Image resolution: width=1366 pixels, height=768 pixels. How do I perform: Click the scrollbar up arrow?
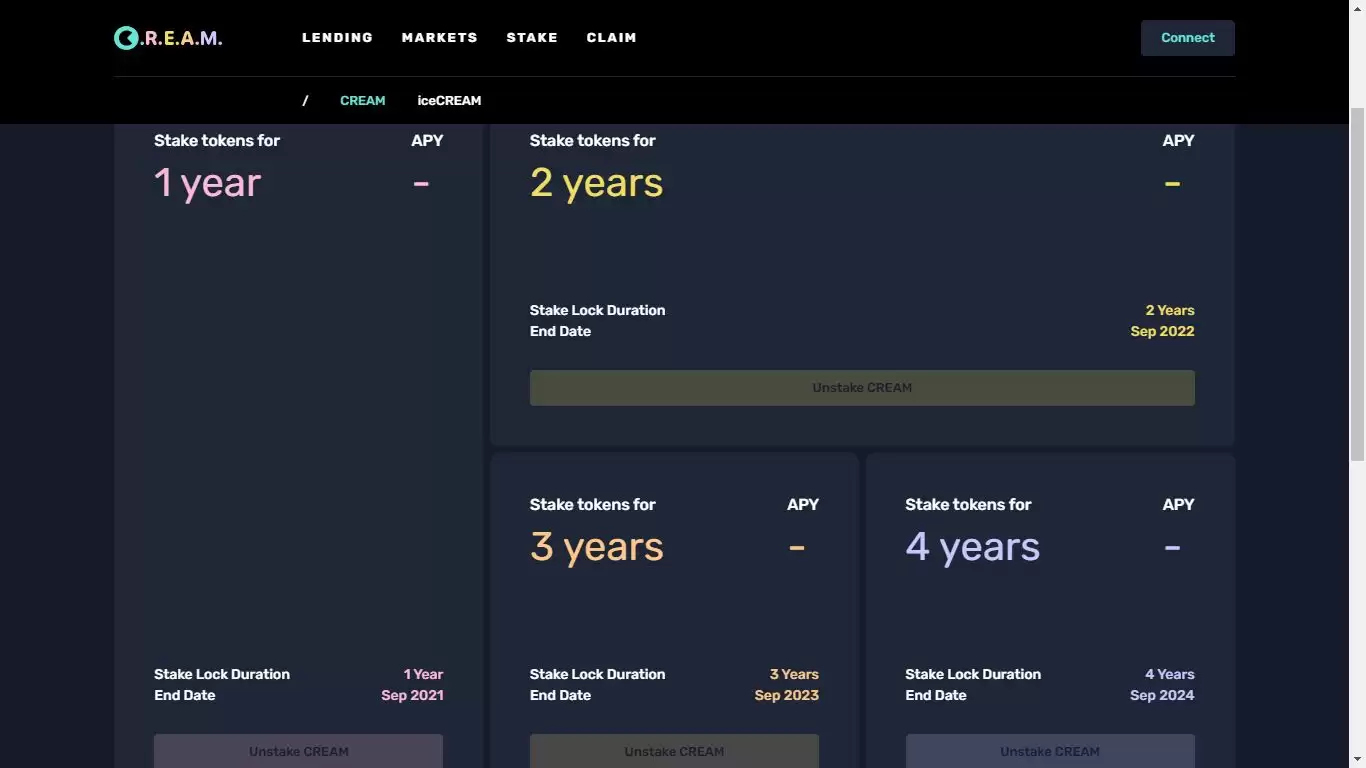[1357, 8]
